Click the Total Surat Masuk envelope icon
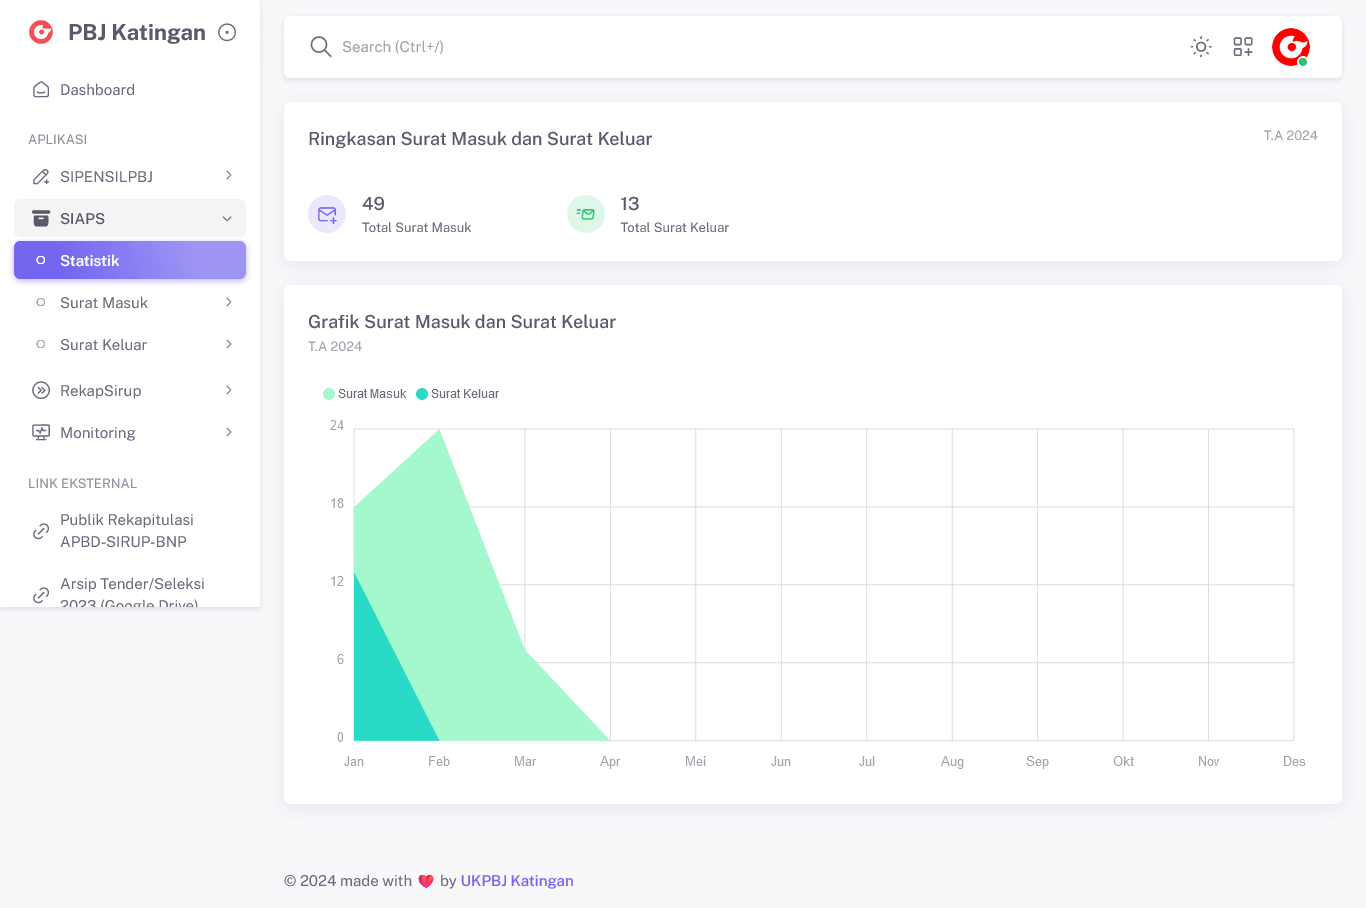 pos(327,214)
